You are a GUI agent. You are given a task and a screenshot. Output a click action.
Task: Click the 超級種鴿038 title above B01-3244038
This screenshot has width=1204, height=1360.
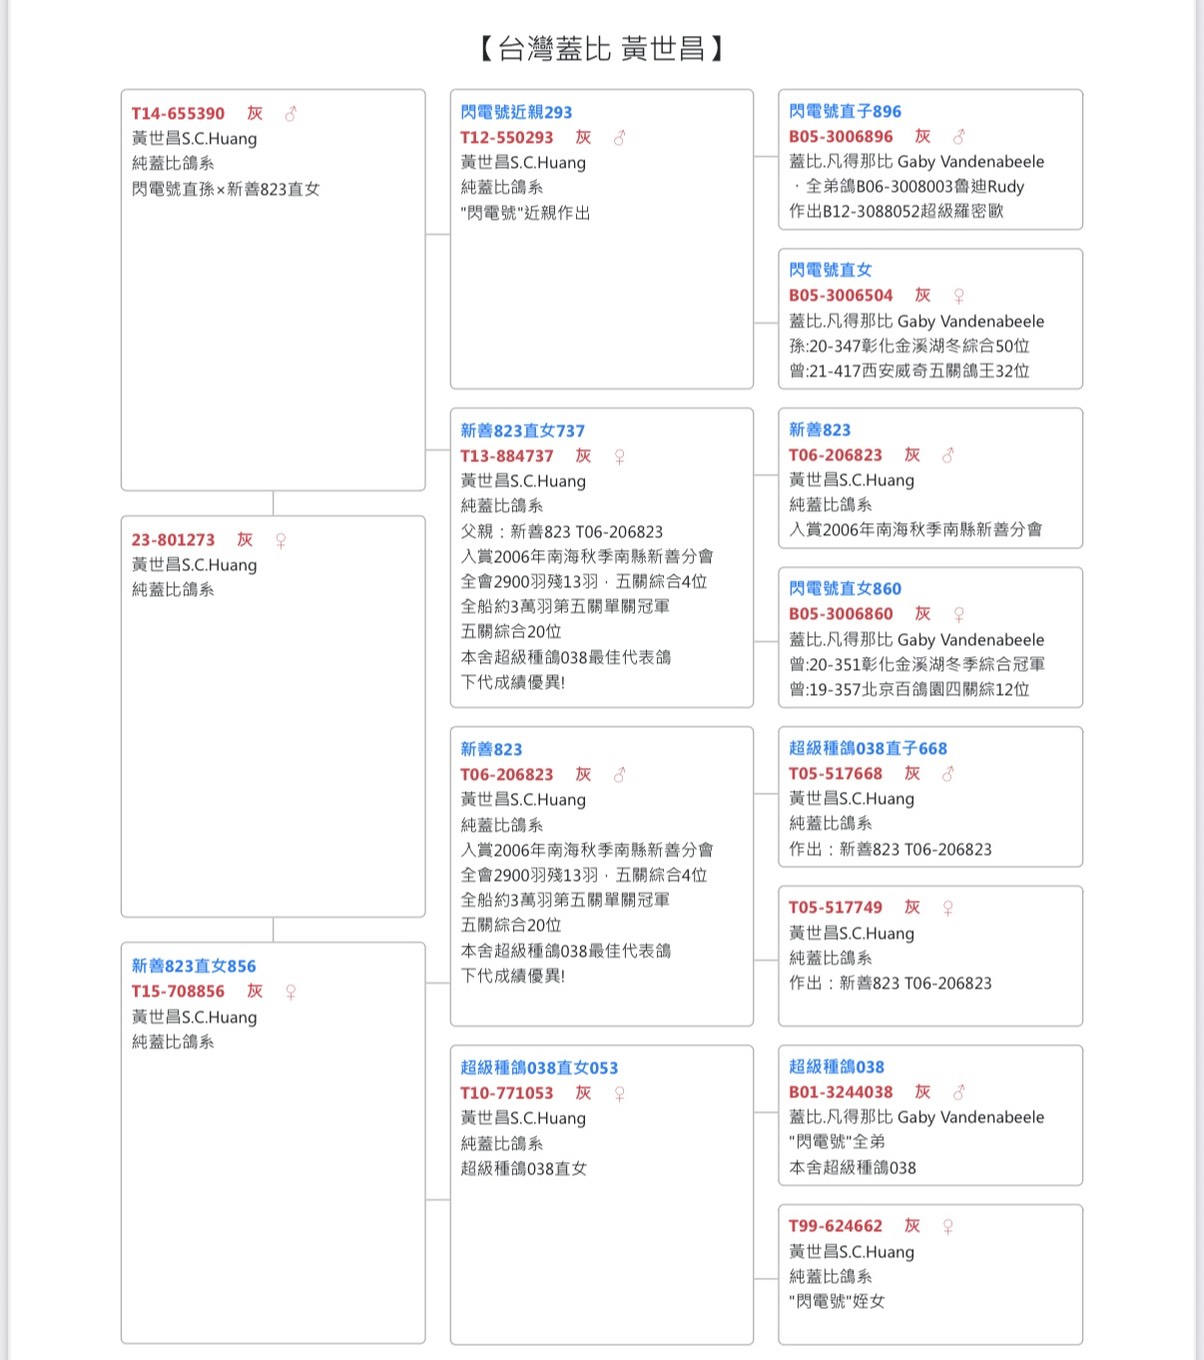point(836,1067)
